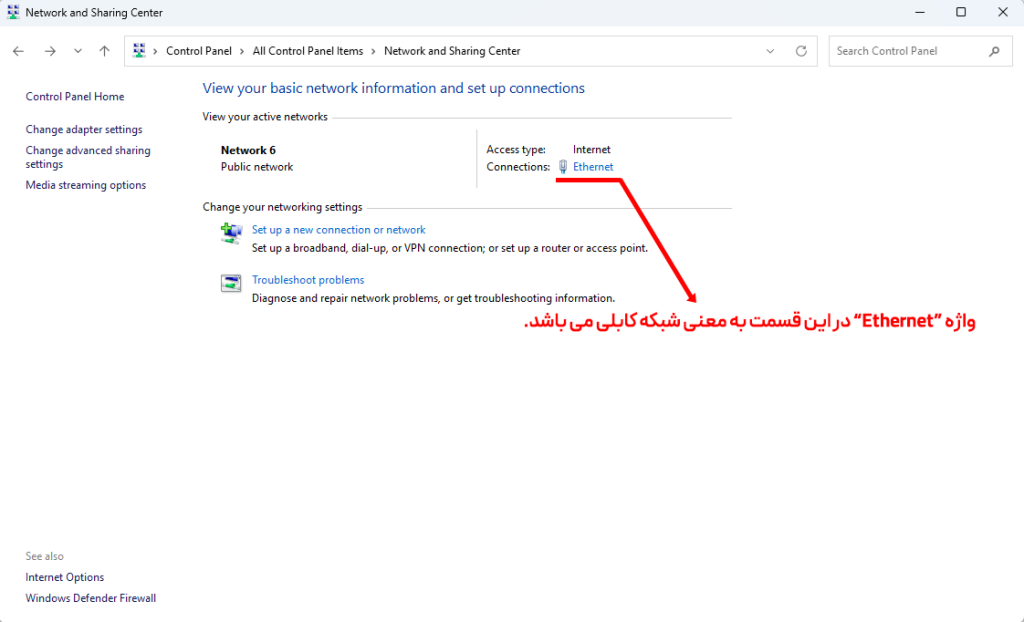Open Media streaming options
The width and height of the screenshot is (1024, 622).
(x=86, y=185)
